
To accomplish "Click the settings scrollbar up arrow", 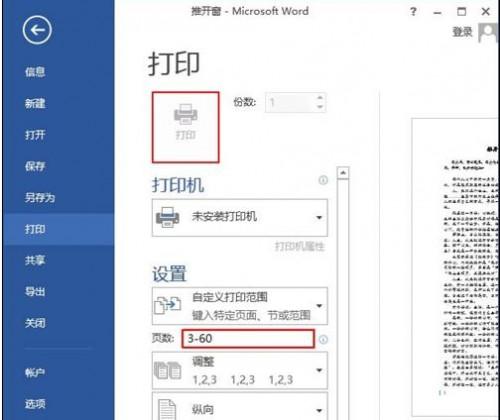I will click(343, 173).
